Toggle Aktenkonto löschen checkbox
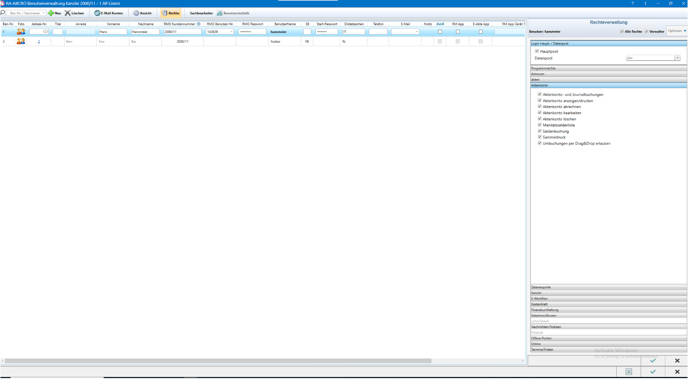The width and height of the screenshot is (688, 379). tap(539, 119)
